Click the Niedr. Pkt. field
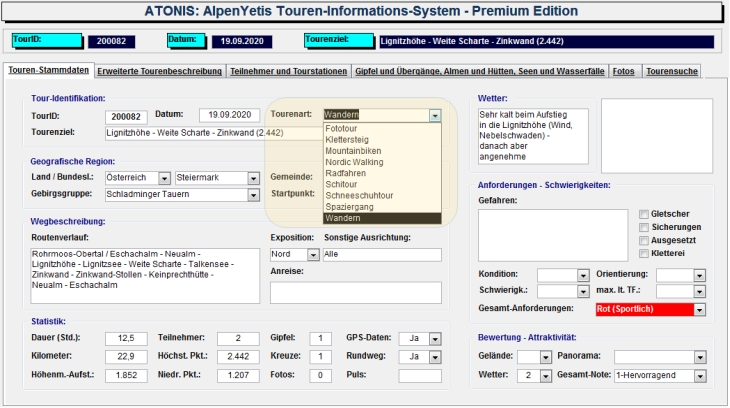The image size is (730, 408). pos(238,375)
